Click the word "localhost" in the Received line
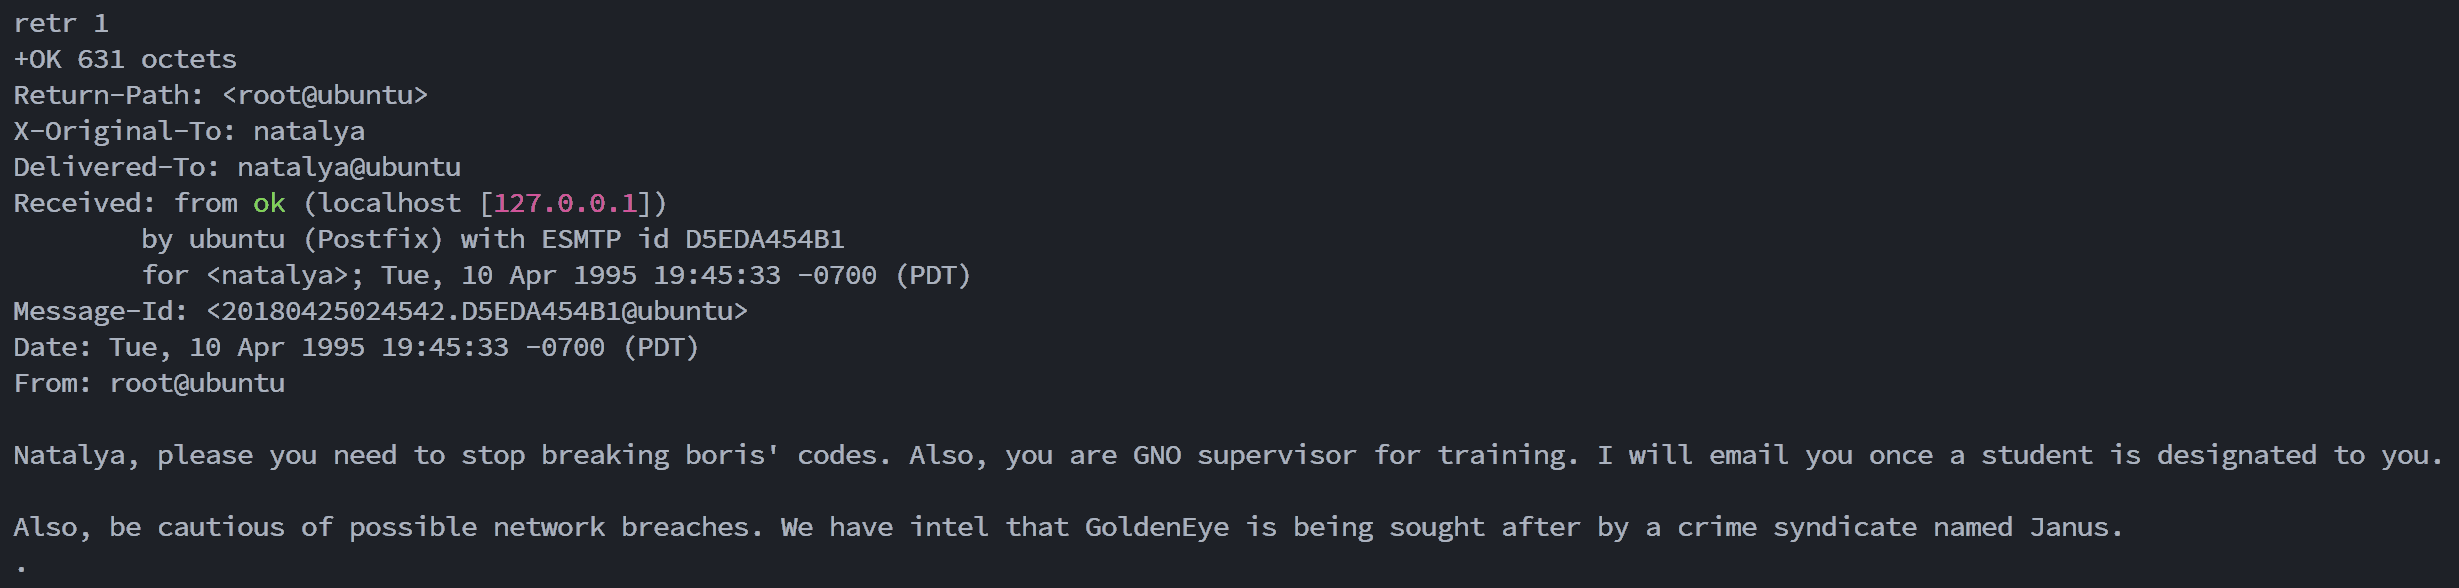The image size is (2459, 588). pyautogui.click(x=389, y=203)
